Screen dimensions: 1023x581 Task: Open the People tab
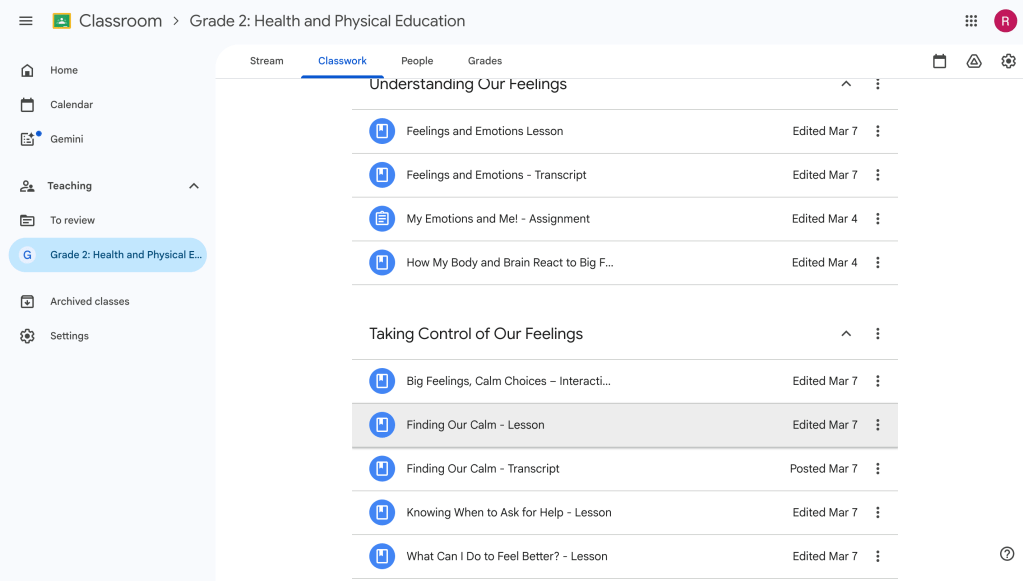pyautogui.click(x=417, y=61)
